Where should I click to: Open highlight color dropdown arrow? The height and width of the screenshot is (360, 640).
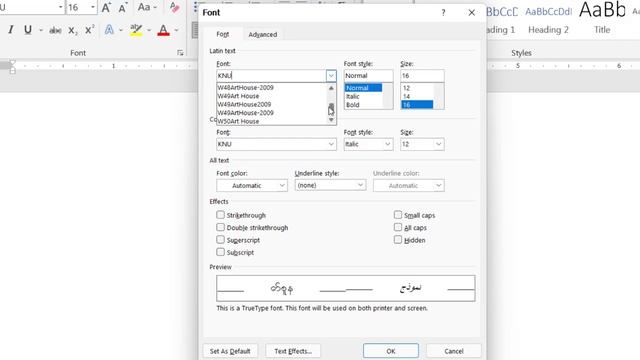(149, 30)
